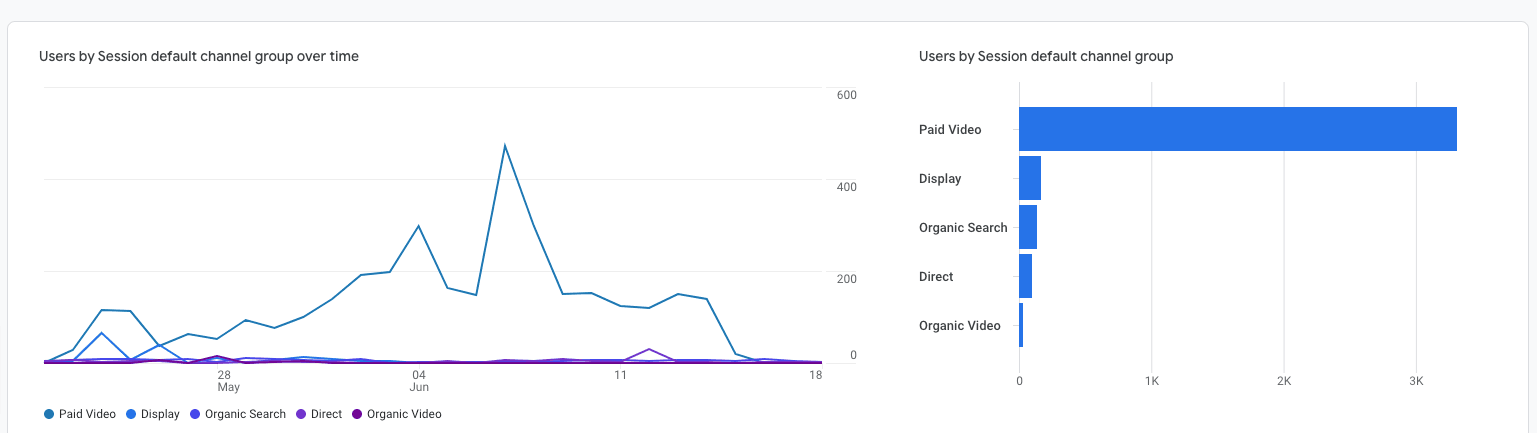Select the small Organic Video bar

coord(1021,325)
